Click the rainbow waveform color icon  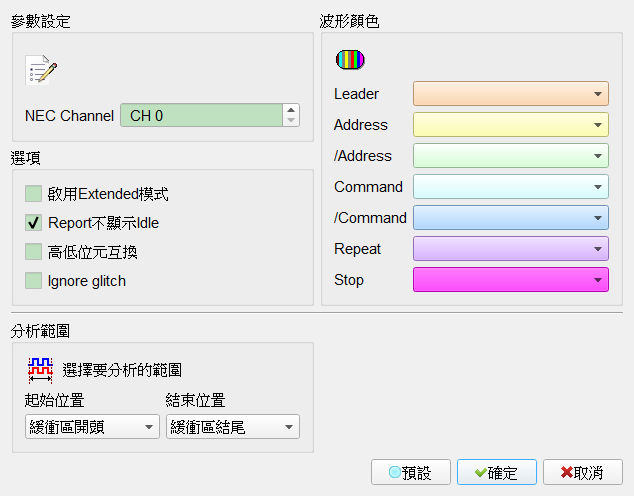pos(350,60)
